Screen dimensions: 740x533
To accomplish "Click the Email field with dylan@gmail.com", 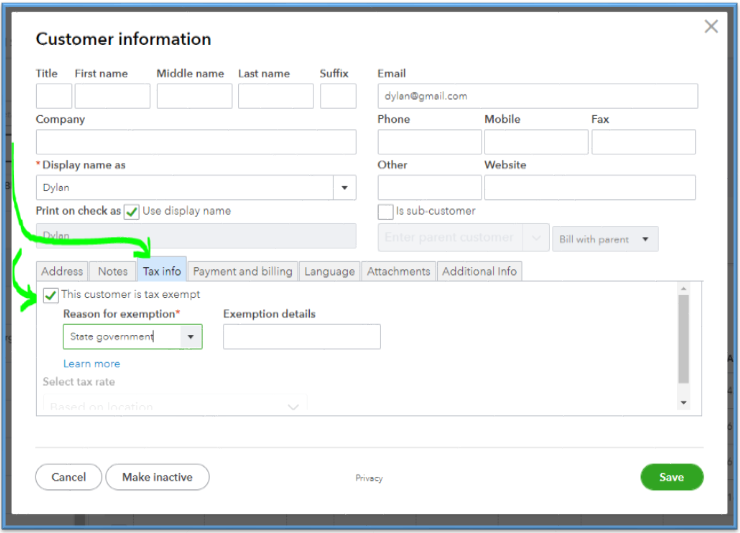I will 538,96.
